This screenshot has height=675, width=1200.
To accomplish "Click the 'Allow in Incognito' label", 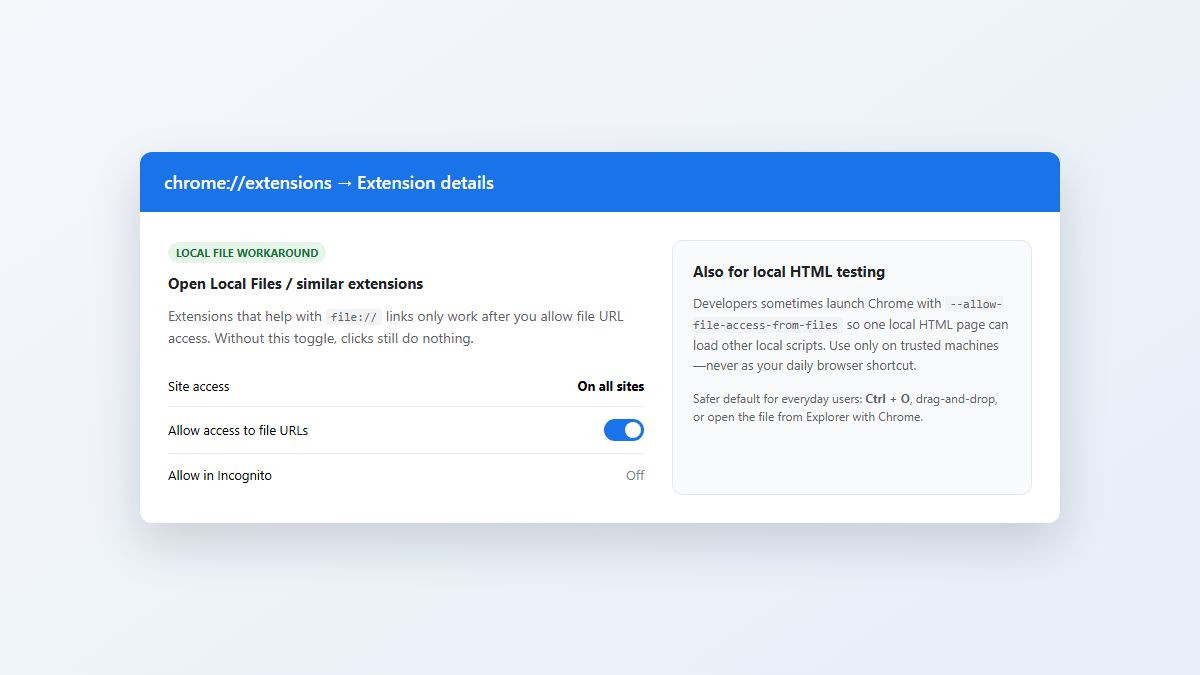I will (220, 475).
